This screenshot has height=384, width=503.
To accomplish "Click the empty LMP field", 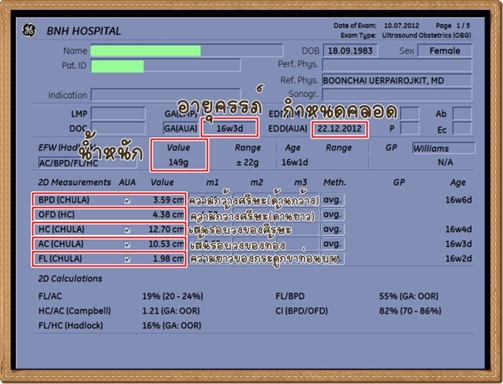I will coord(118,114).
